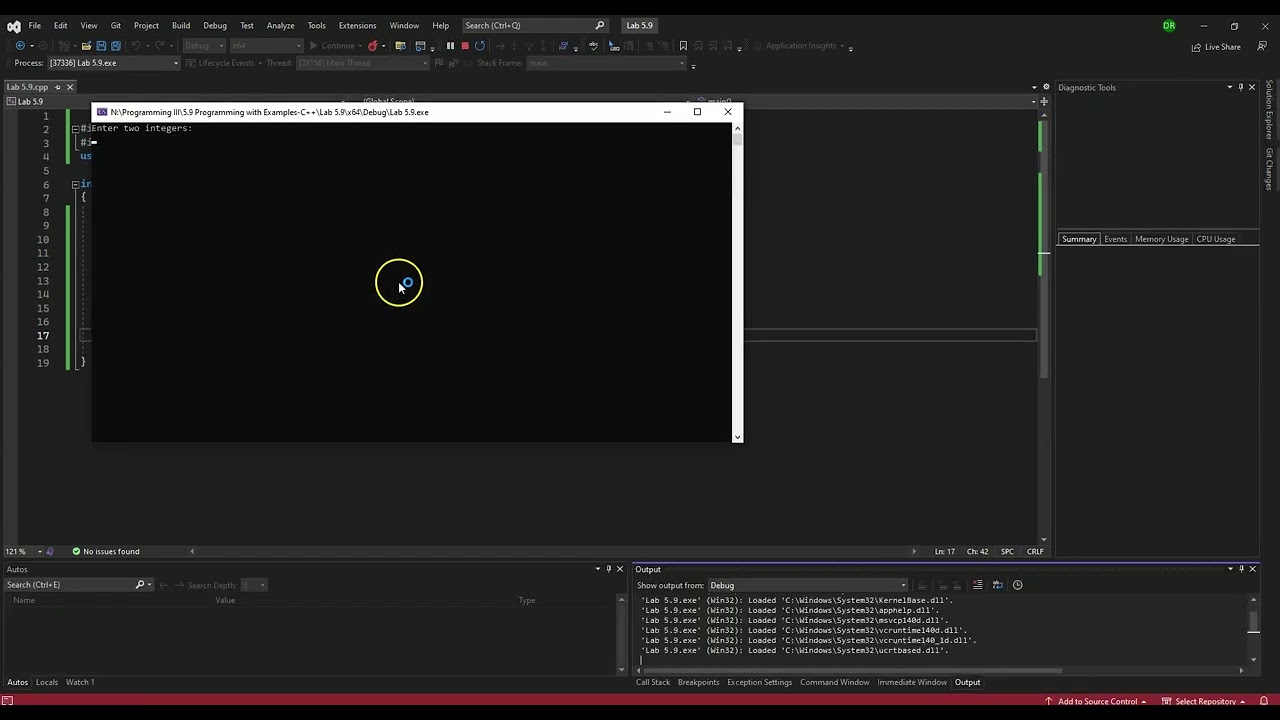Click the Autos search magnifier icon
This screenshot has width=1280, height=720.
point(140,585)
